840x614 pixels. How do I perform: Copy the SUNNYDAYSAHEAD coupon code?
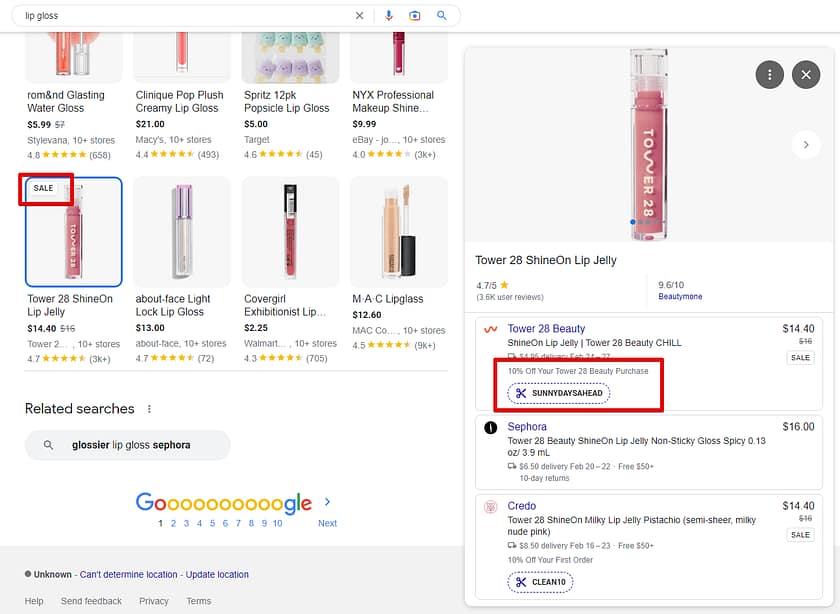(558, 393)
